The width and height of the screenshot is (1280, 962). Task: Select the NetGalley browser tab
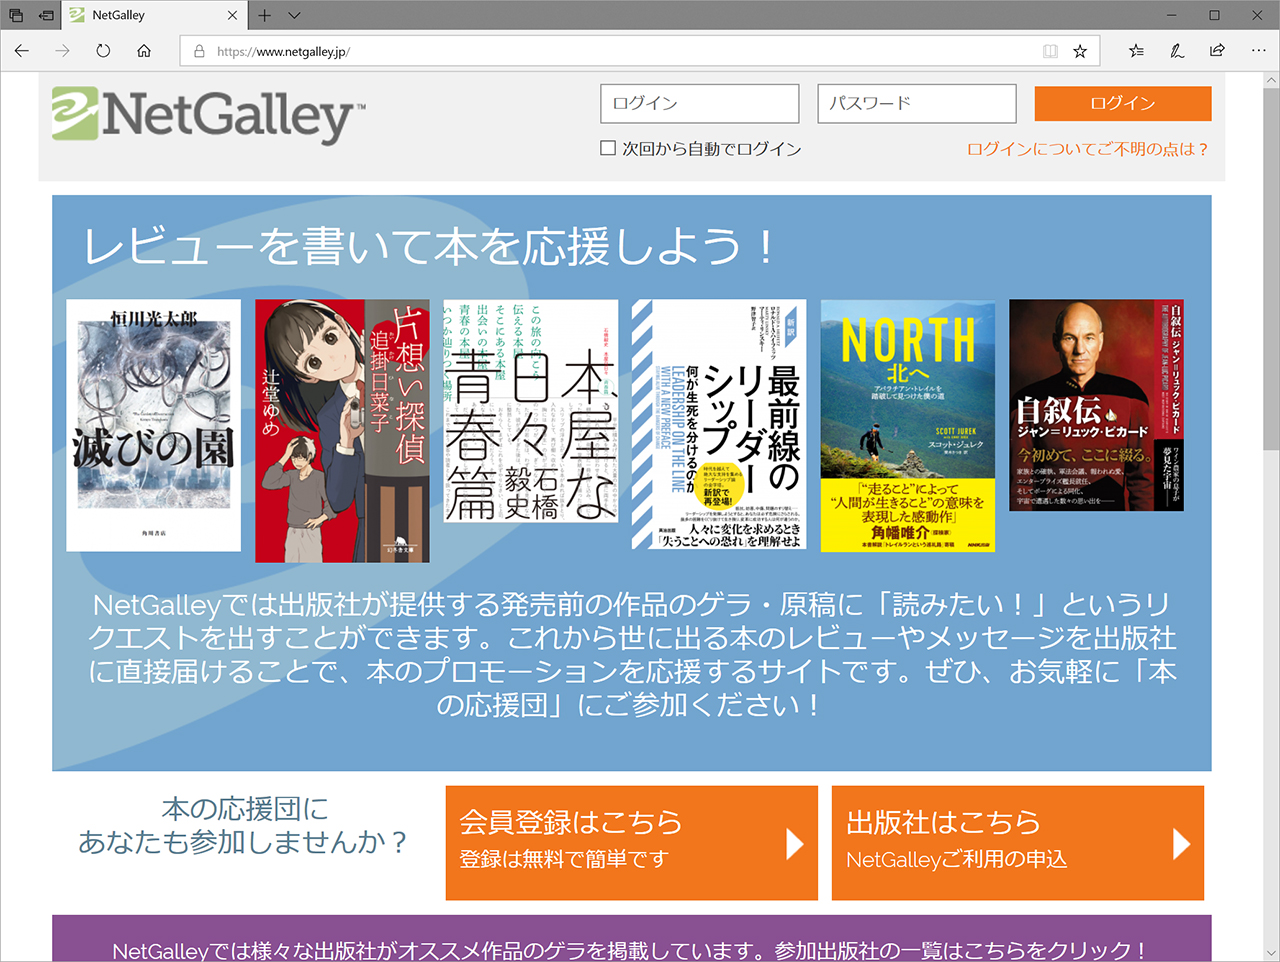point(154,15)
